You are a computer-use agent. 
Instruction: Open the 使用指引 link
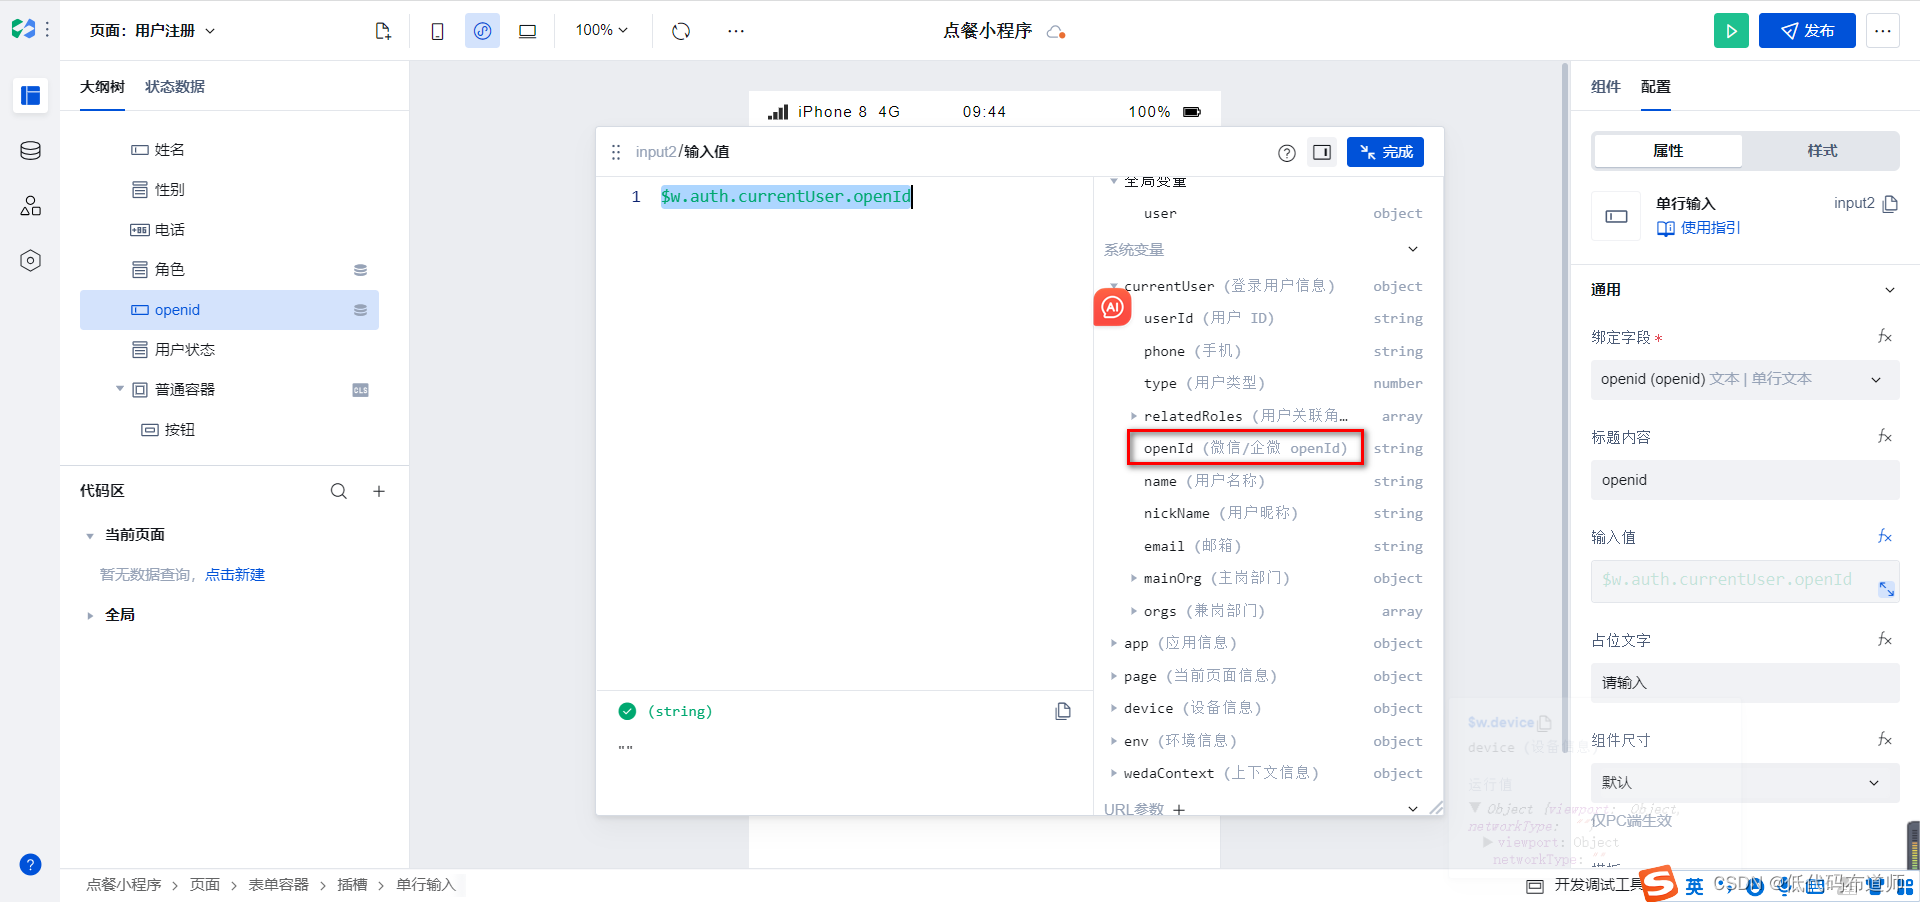pyautogui.click(x=1699, y=228)
